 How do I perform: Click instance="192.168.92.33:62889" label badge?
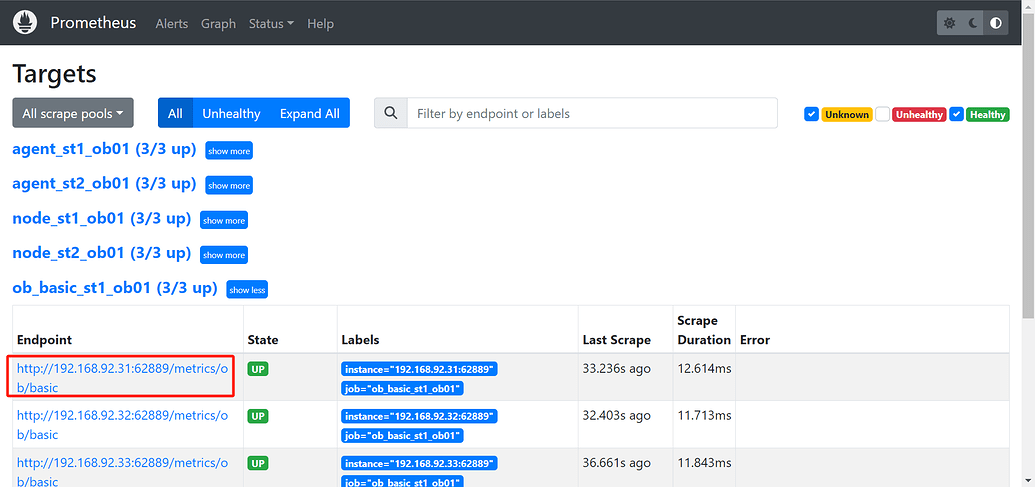click(x=419, y=463)
